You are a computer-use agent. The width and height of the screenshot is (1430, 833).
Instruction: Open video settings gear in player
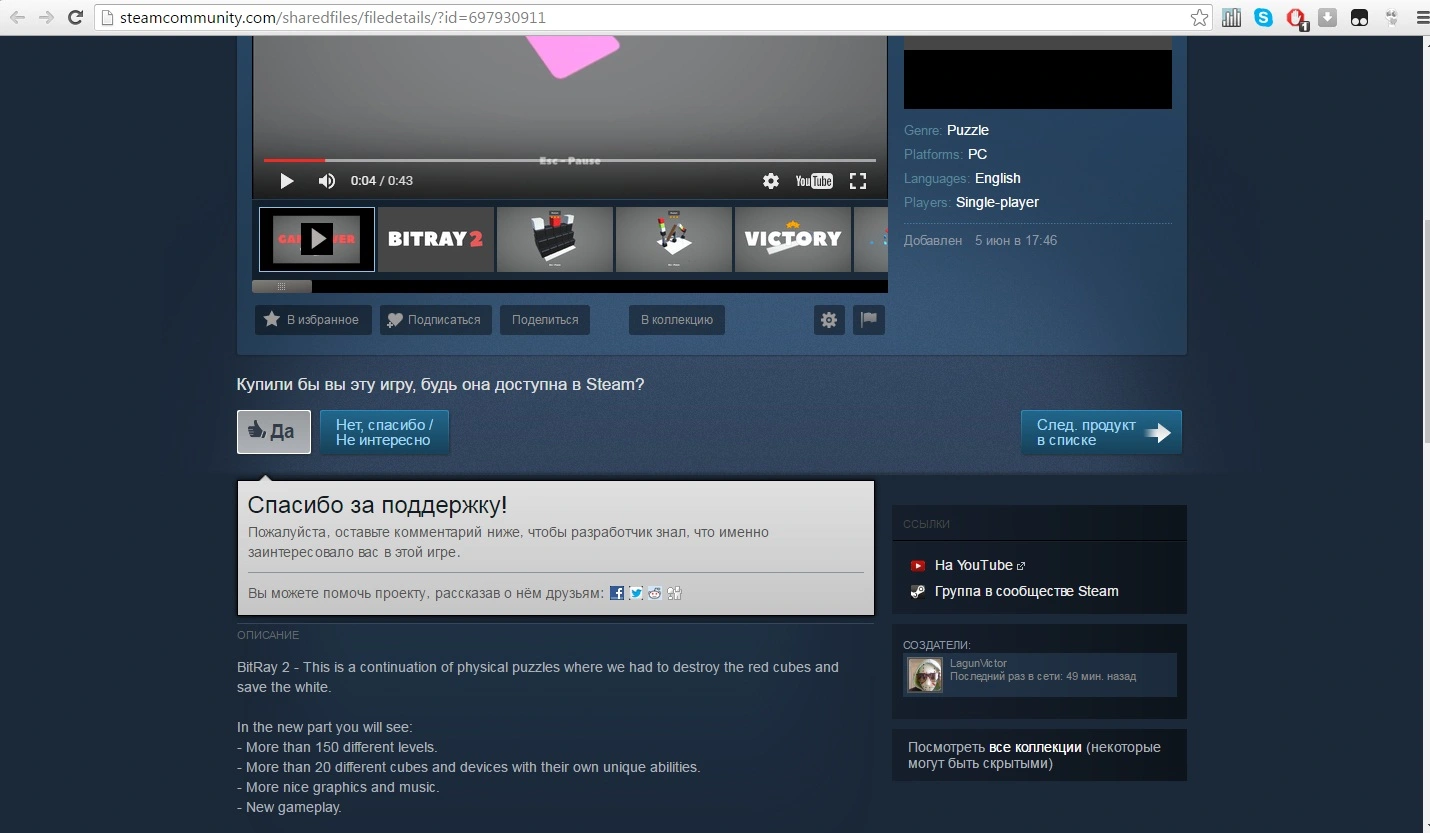[771, 181]
